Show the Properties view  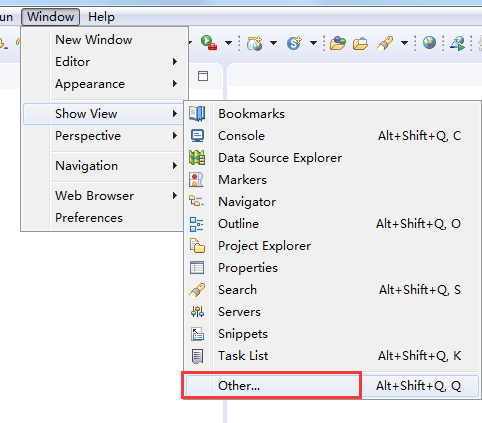[x=332, y=268]
